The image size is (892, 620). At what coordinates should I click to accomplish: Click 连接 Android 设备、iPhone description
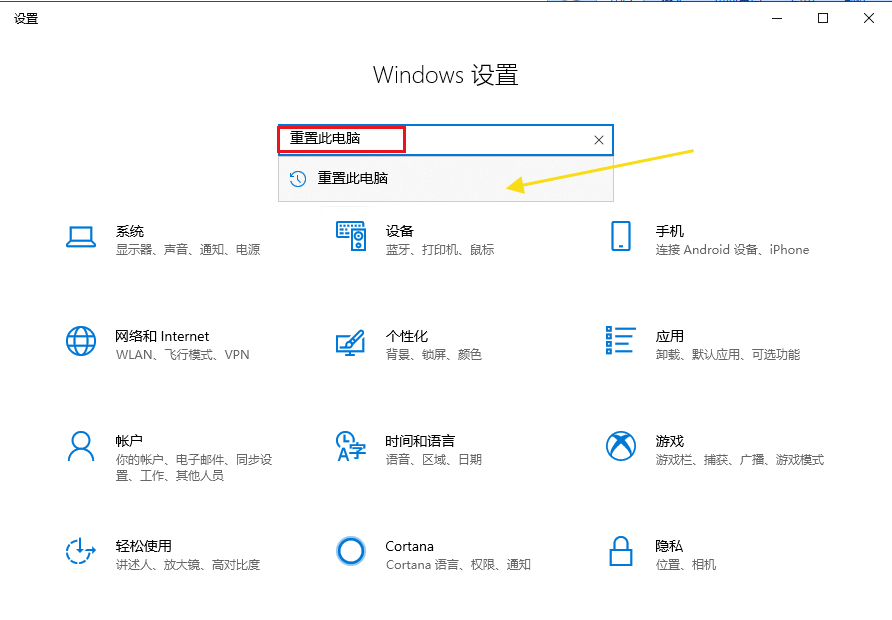click(x=732, y=250)
